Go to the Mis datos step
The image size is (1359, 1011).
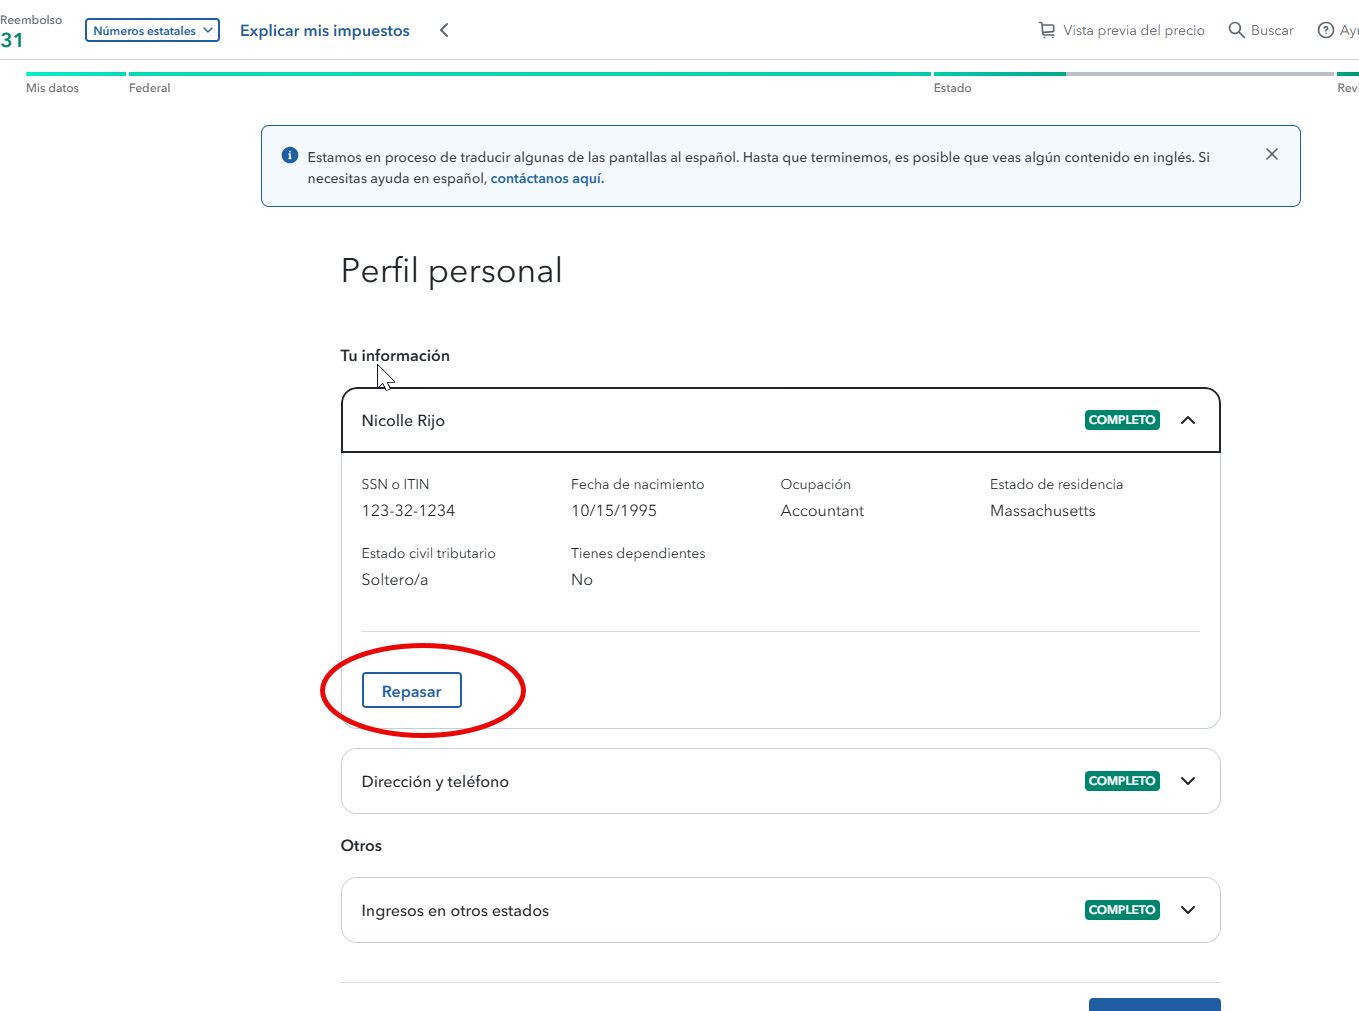pyautogui.click(x=52, y=88)
